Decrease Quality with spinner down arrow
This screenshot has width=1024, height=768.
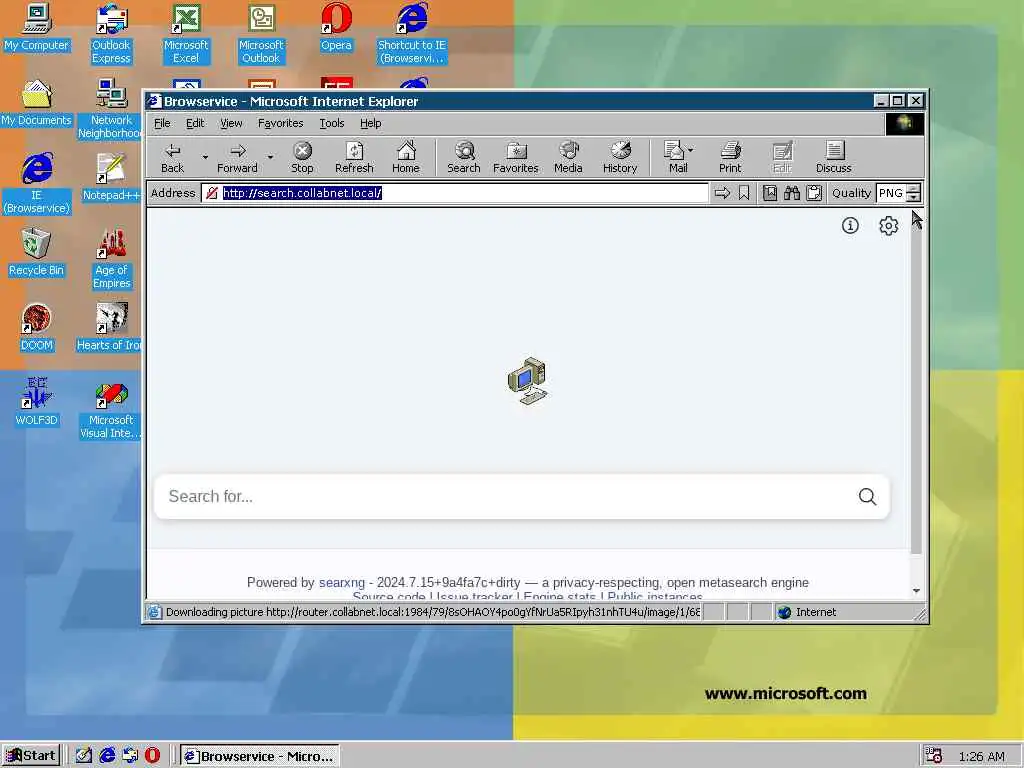coord(914,197)
